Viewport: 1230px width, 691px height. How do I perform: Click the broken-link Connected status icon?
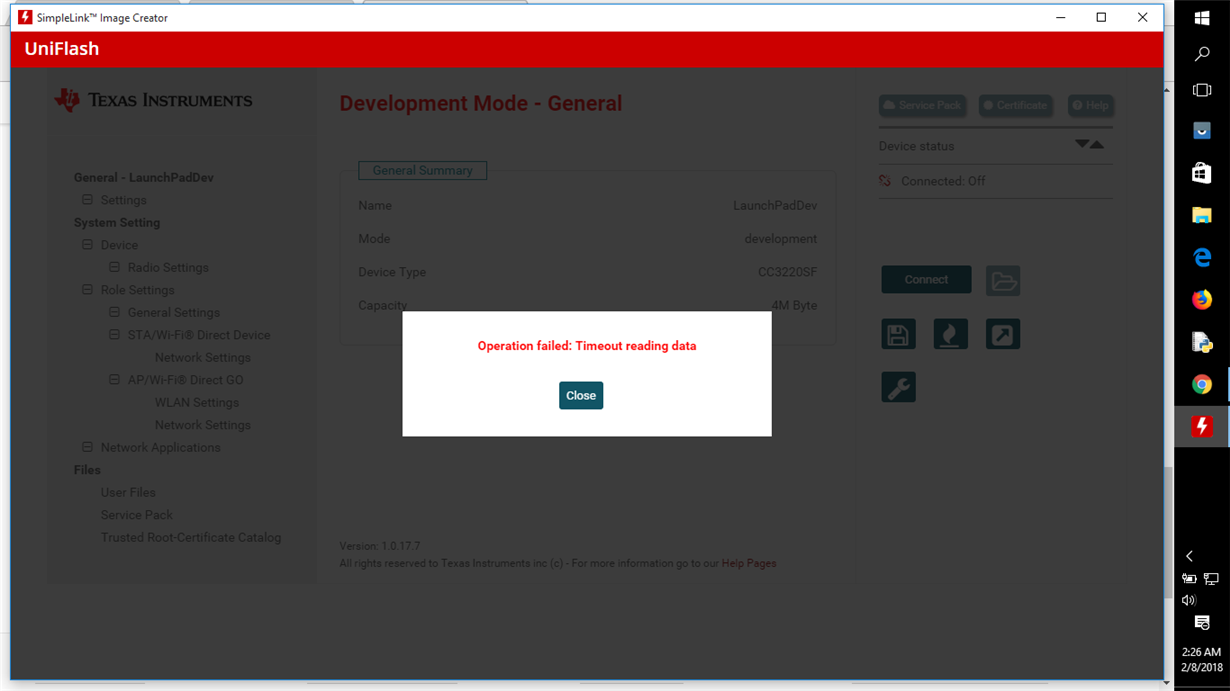[885, 181]
